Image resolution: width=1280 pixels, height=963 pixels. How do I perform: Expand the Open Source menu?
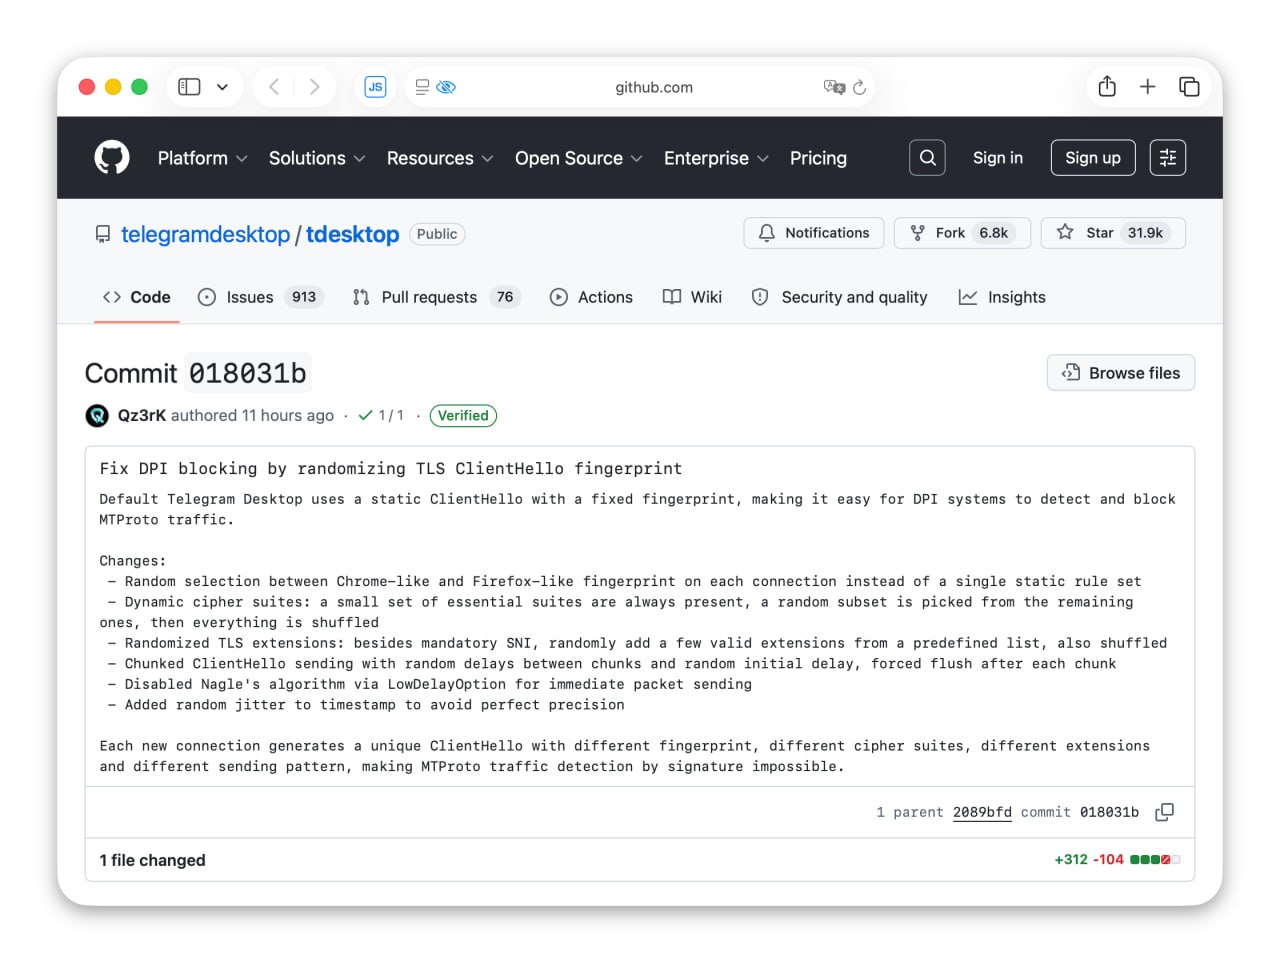pyautogui.click(x=578, y=158)
